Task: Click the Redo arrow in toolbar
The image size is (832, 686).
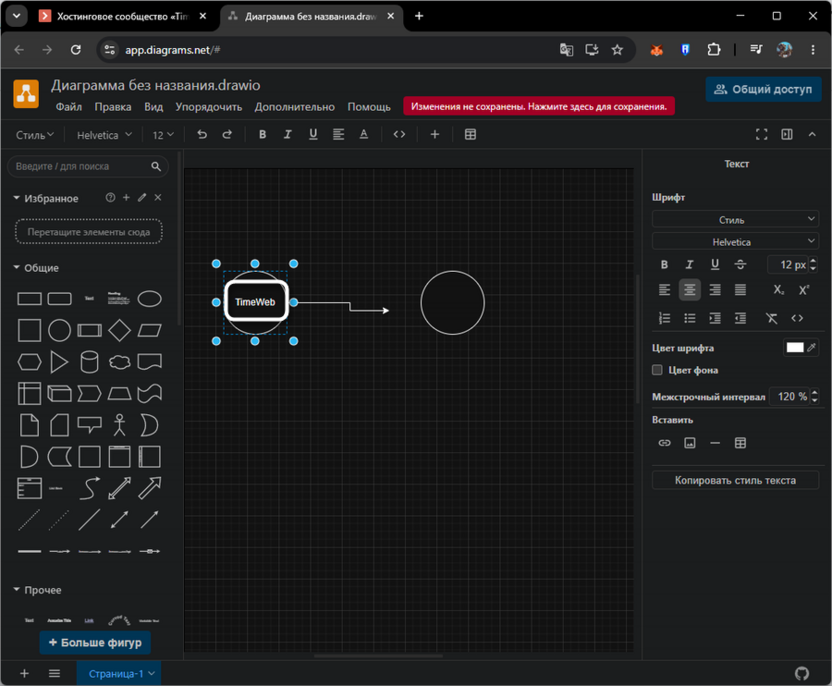Action: [227, 135]
